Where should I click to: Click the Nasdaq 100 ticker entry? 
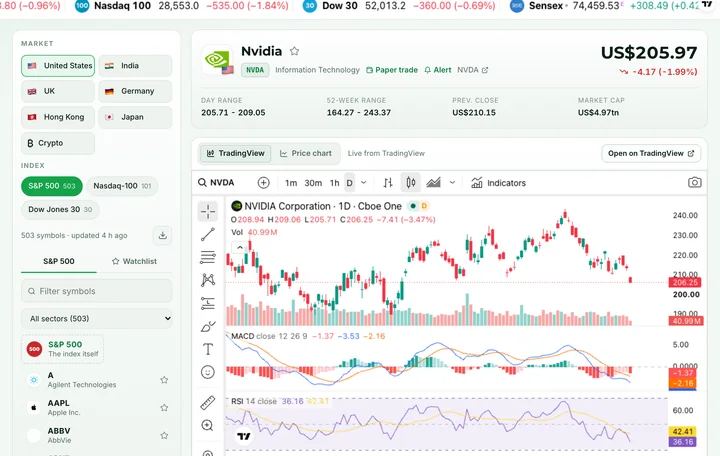click(x=182, y=6)
